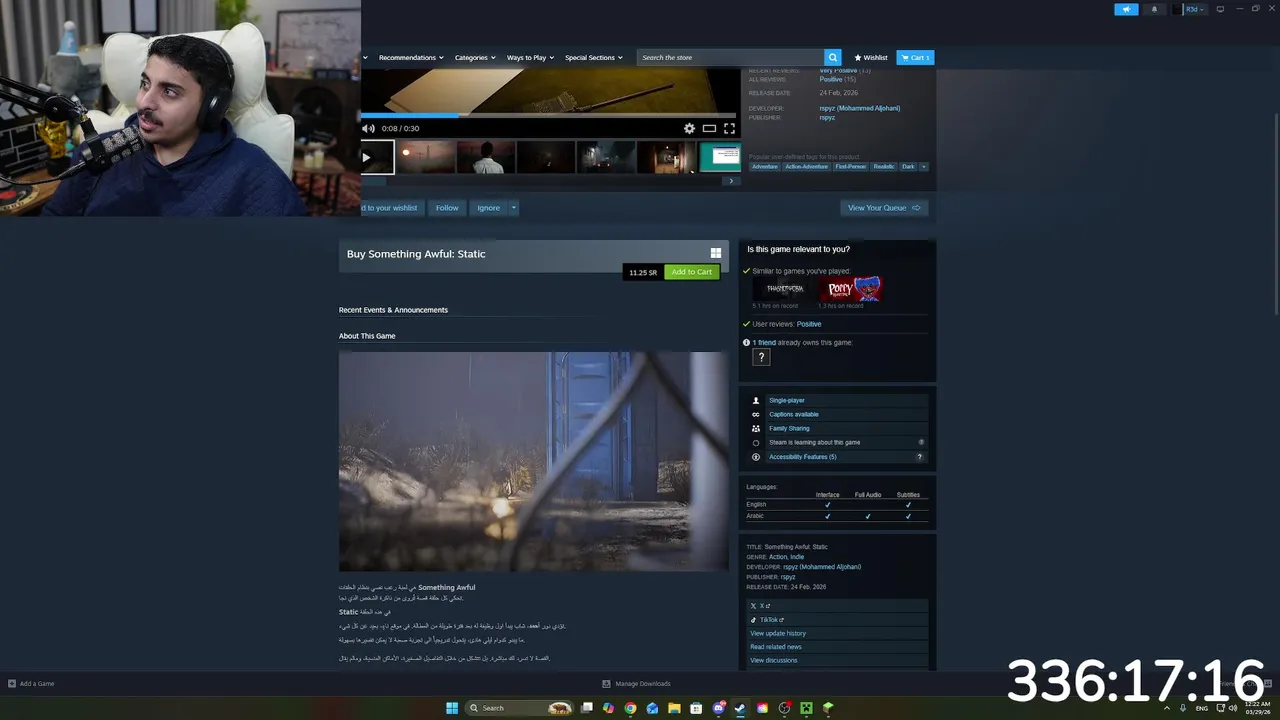
Task: Select the sunset power lines screenshot thumbnail
Action: click(x=427, y=157)
